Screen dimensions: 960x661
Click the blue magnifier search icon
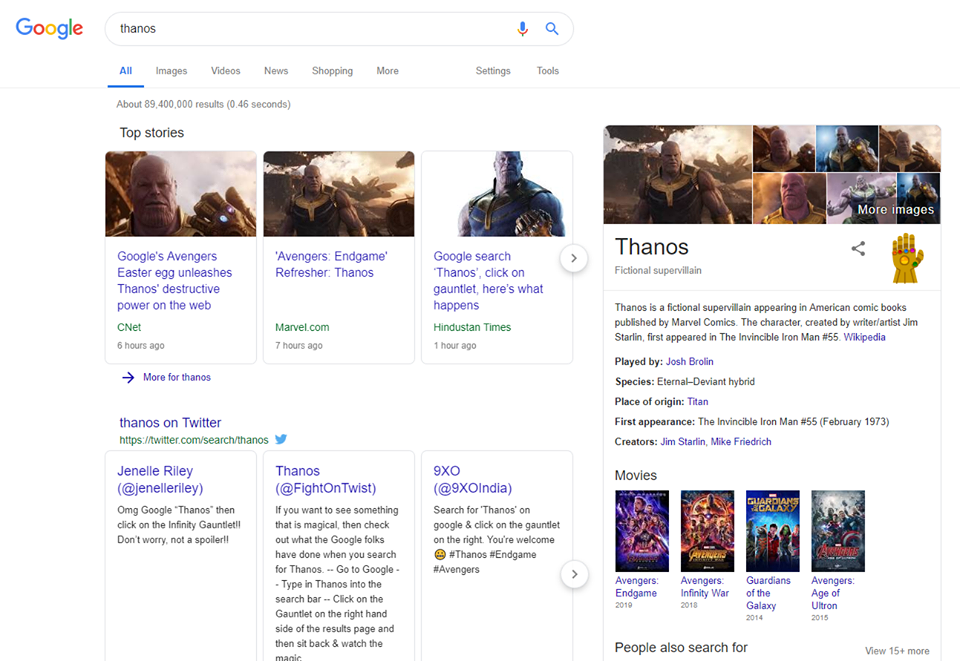pyautogui.click(x=552, y=29)
